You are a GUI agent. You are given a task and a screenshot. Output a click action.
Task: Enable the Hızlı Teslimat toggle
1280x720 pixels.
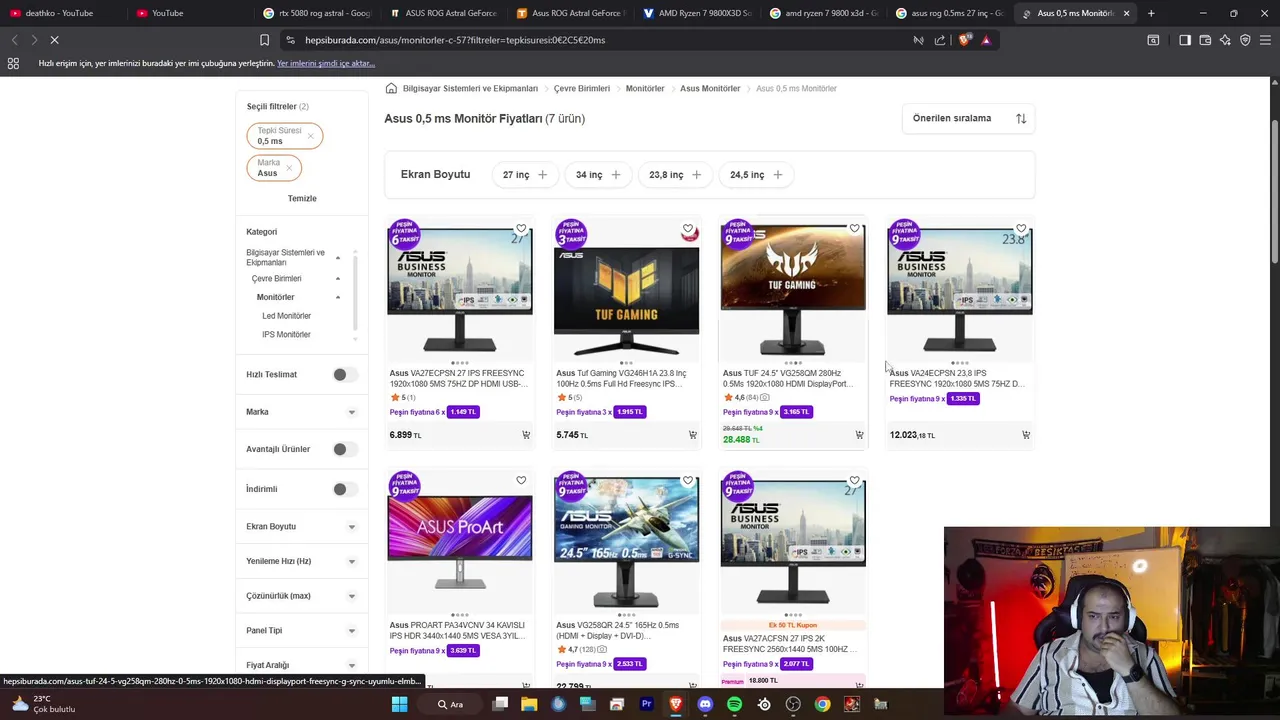pyautogui.click(x=344, y=374)
